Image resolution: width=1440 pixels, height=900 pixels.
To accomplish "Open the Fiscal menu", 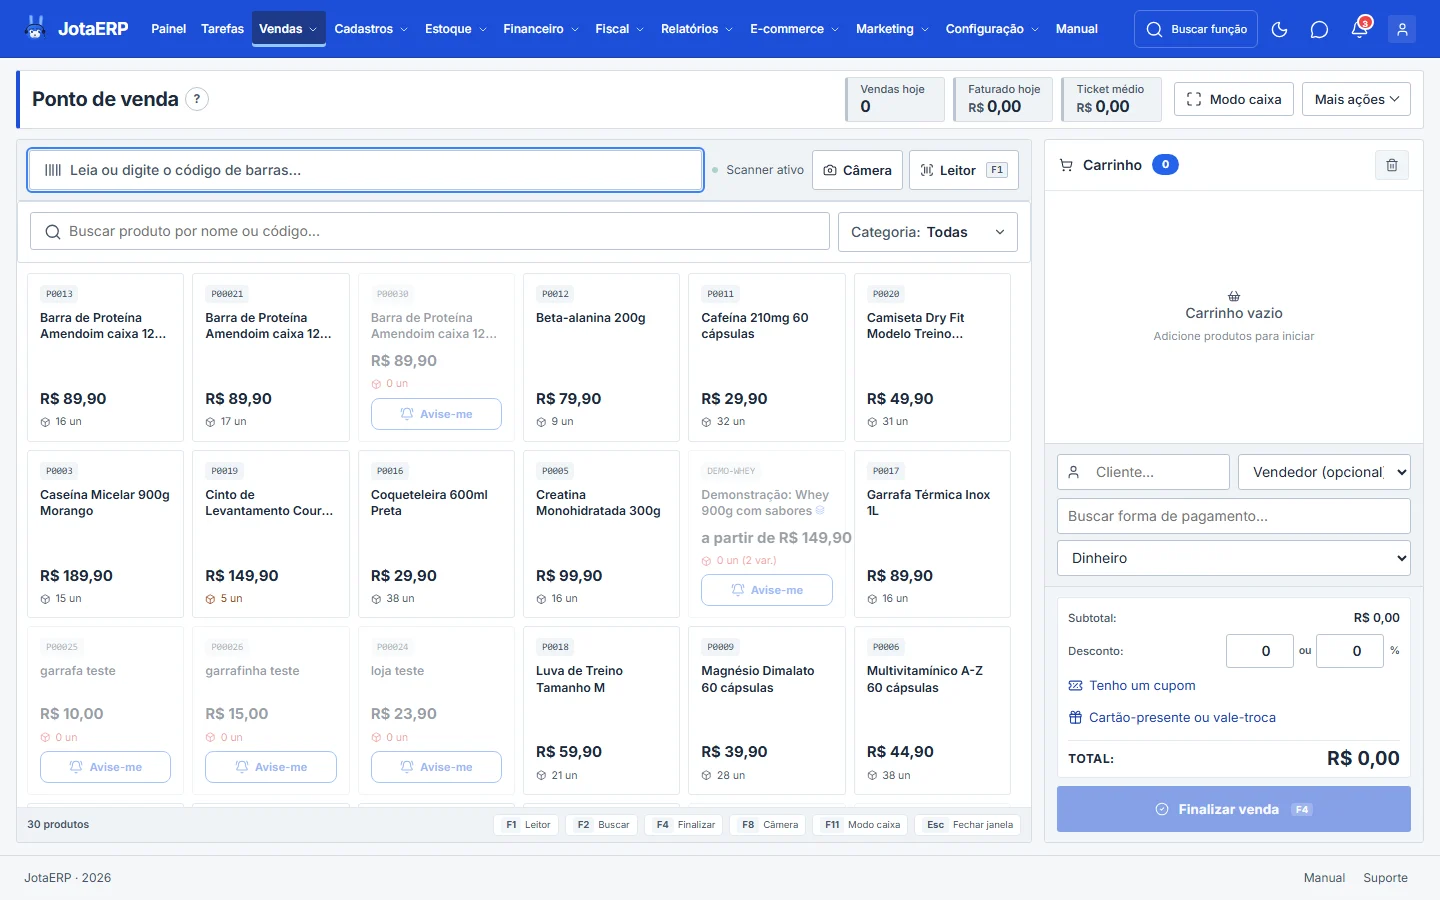I will [619, 29].
